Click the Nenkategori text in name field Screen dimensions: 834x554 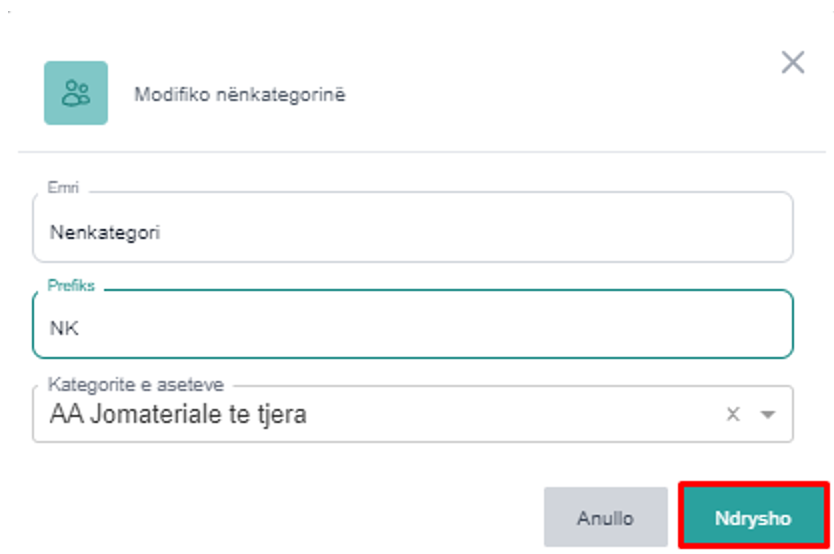tap(105, 232)
